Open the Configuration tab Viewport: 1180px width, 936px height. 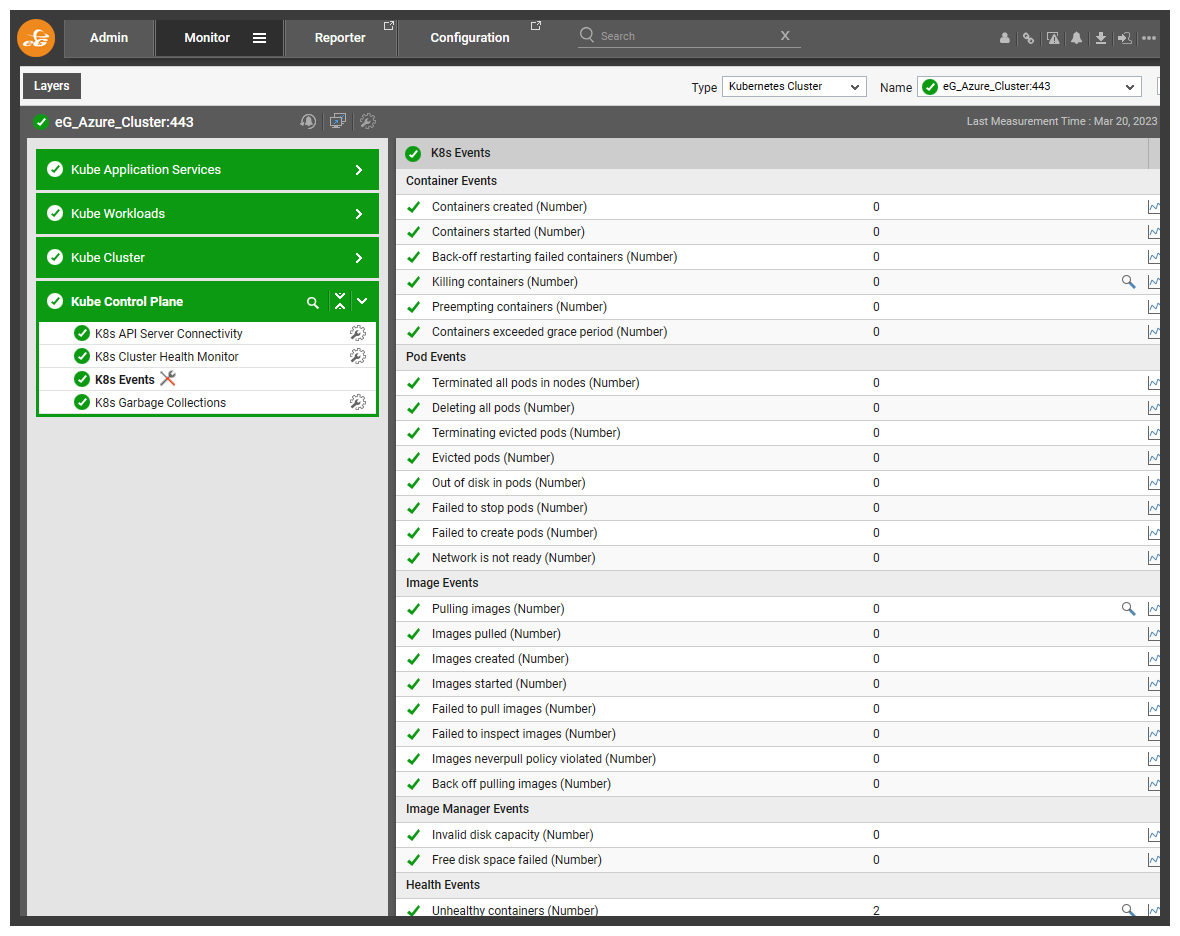(470, 38)
